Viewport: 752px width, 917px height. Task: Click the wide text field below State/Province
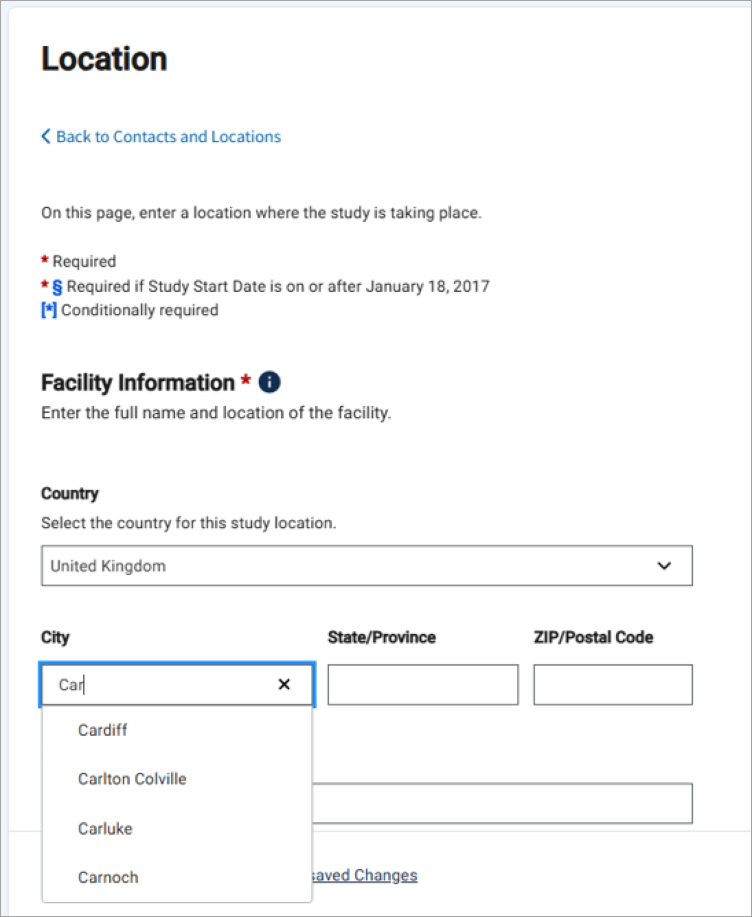click(x=502, y=803)
